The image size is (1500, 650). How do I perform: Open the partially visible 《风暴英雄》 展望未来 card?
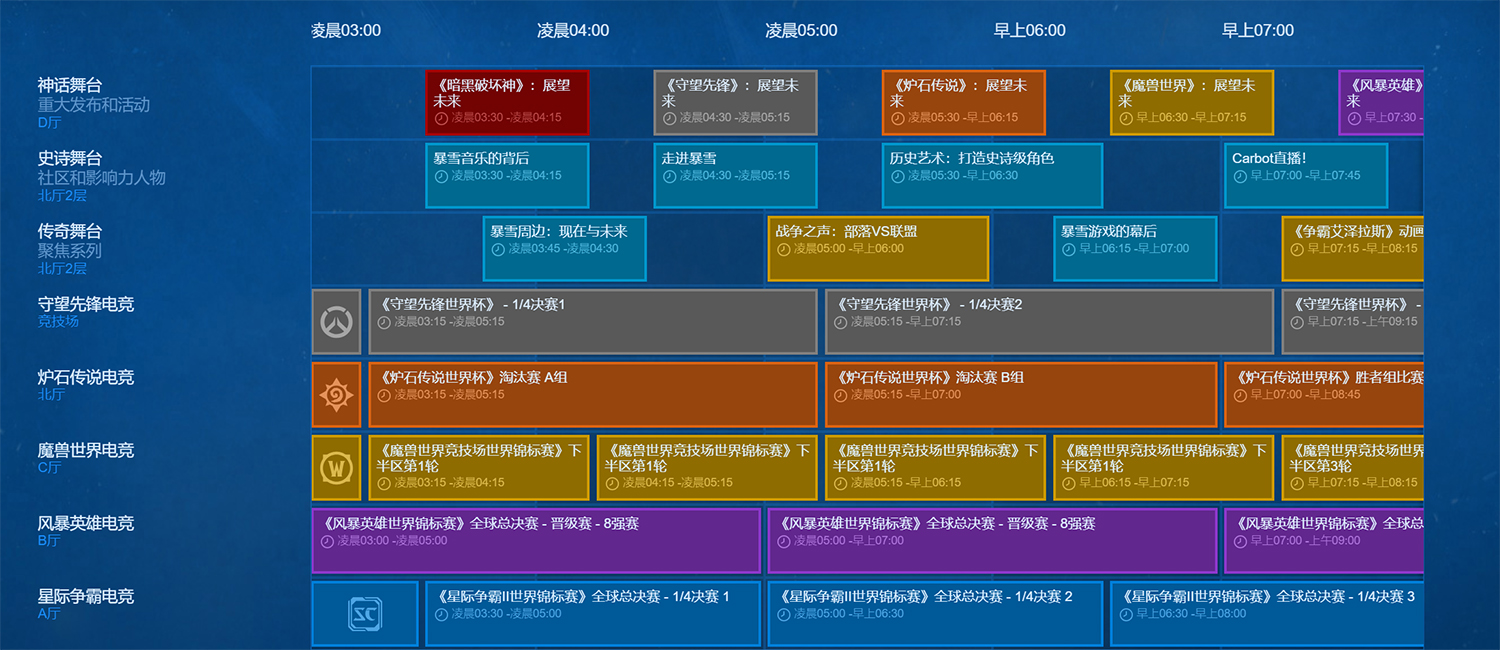coord(1382,103)
